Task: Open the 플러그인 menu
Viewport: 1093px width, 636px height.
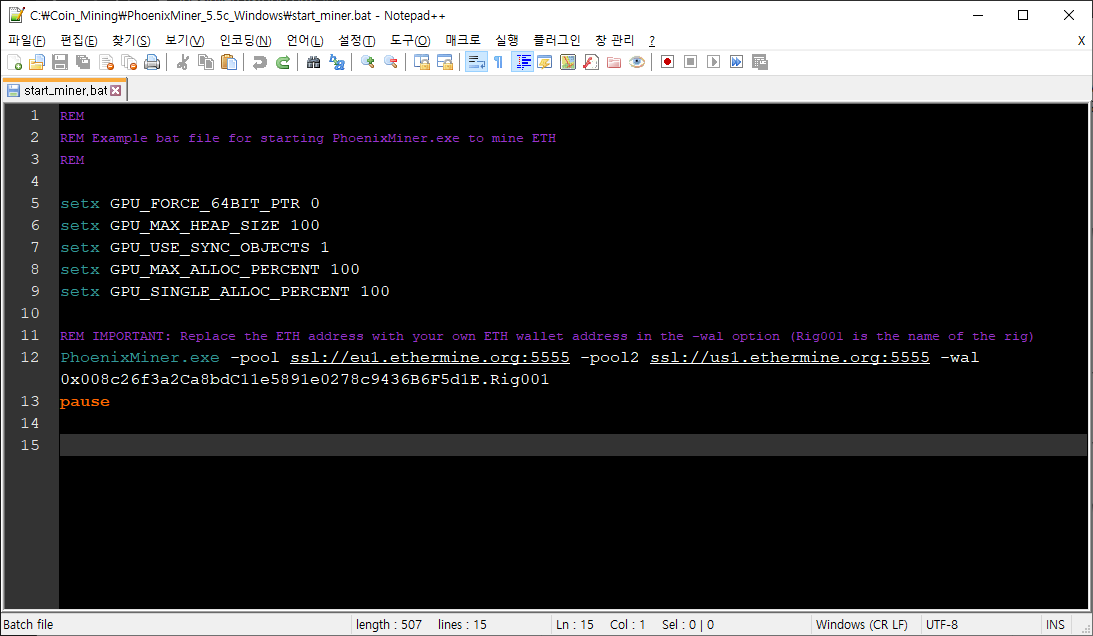Action: pos(556,40)
